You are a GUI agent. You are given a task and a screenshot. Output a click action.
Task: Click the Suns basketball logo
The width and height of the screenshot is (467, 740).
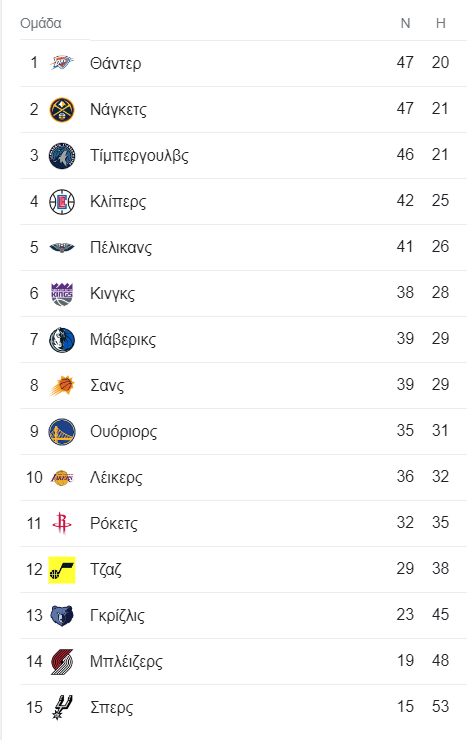[62, 386]
